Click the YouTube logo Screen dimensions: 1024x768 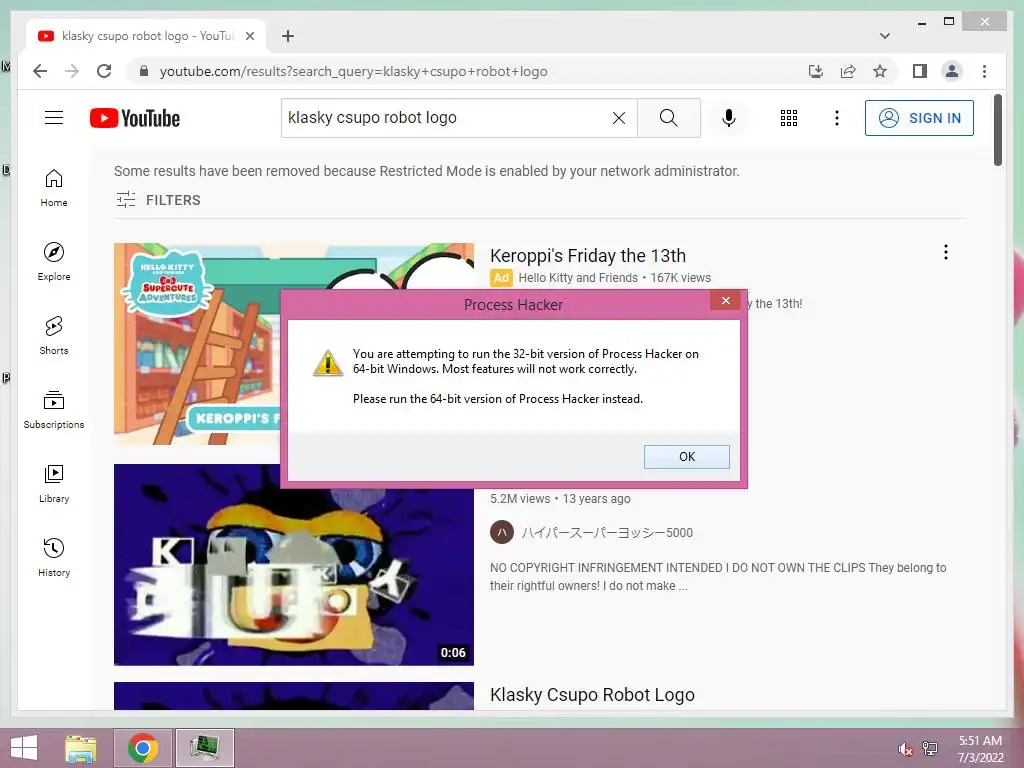pos(135,118)
